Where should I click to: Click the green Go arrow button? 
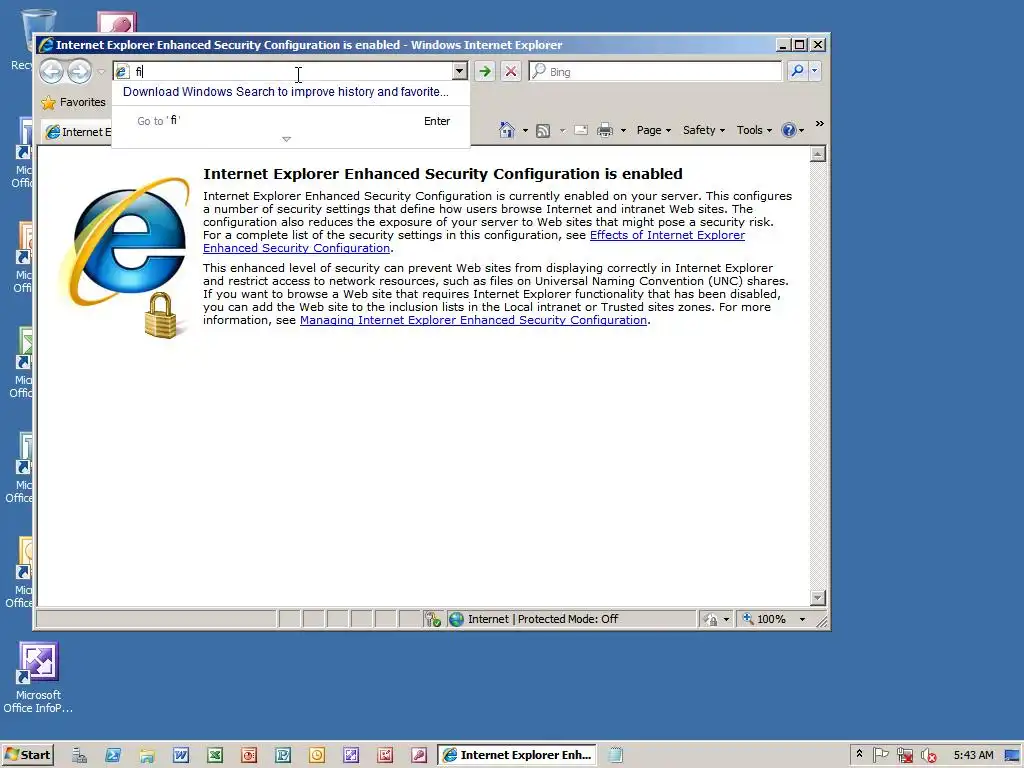485,71
